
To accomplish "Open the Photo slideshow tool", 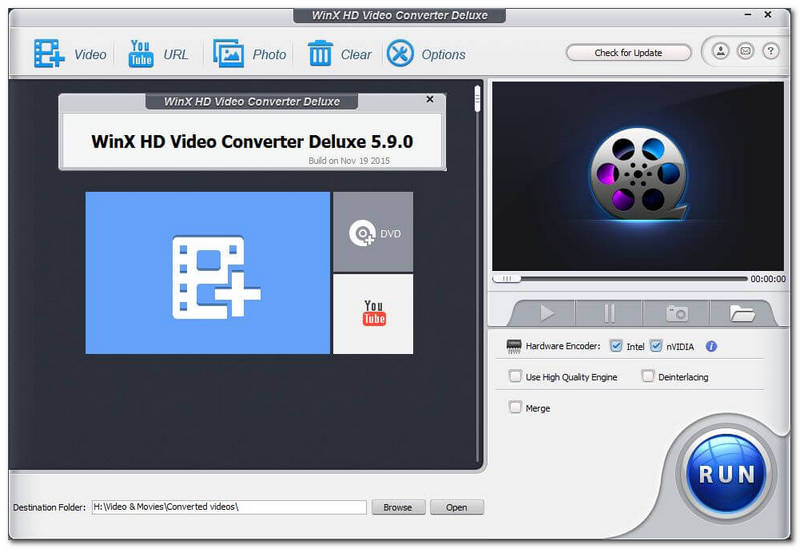I will [228, 54].
